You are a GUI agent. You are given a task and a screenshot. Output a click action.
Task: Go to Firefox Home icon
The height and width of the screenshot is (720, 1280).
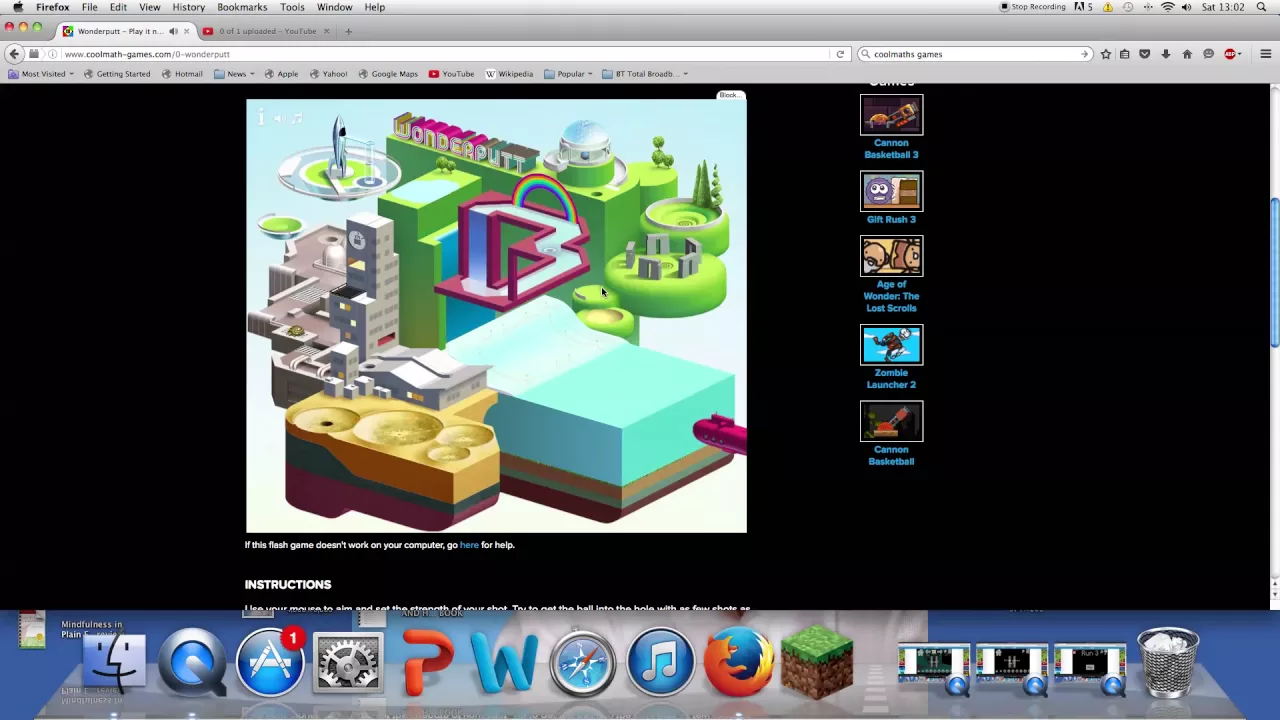(x=1187, y=54)
